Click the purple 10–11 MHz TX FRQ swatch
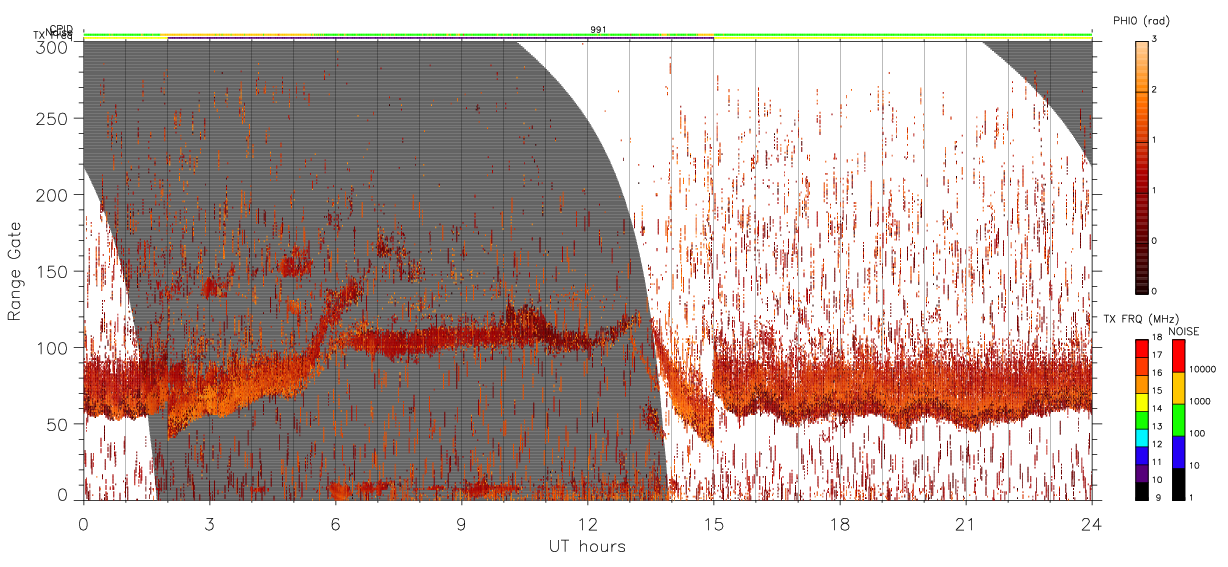This screenshot has height=567, width=1228. (x=1142, y=473)
